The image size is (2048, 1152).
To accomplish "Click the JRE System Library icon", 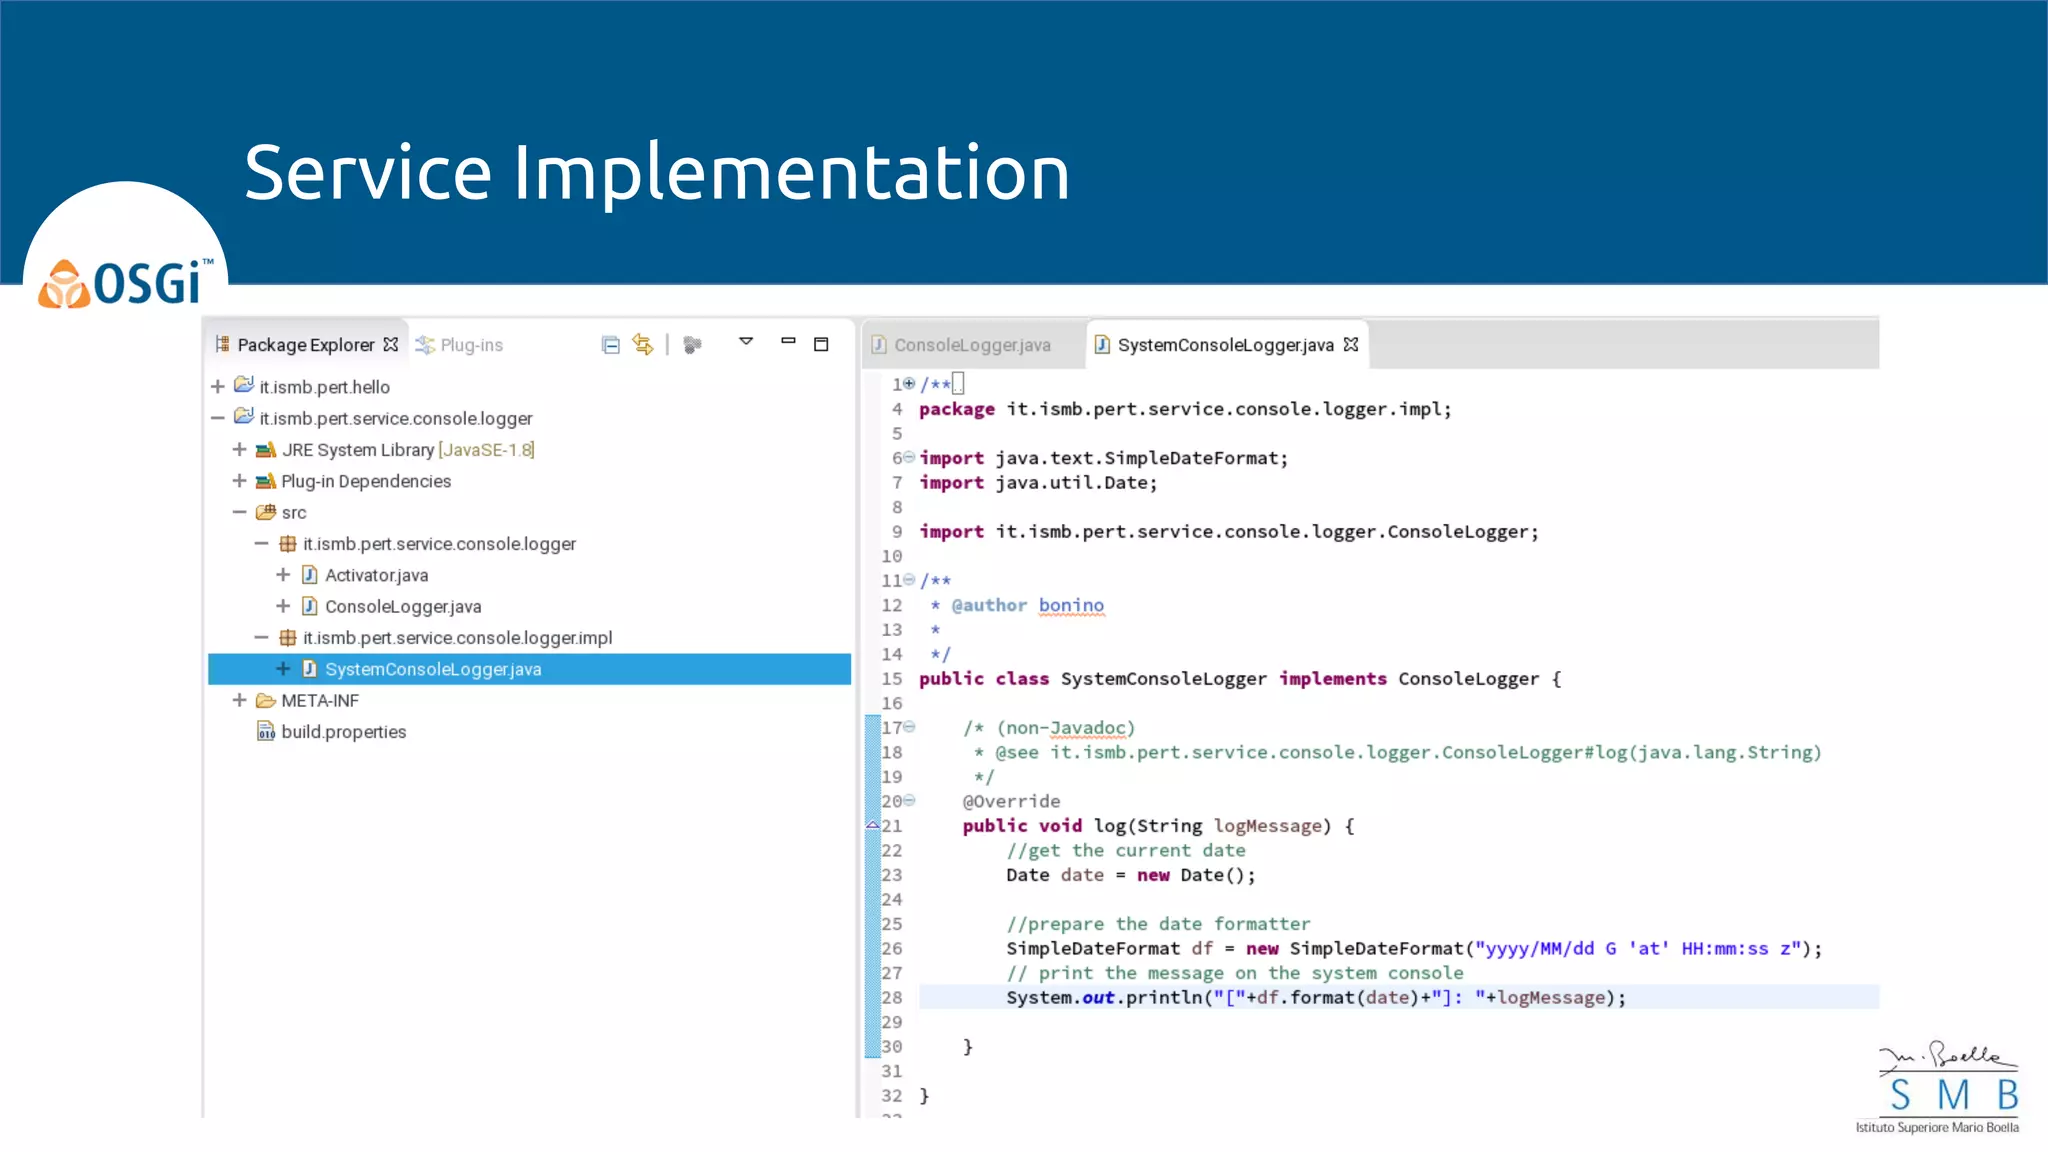I will coord(266,450).
